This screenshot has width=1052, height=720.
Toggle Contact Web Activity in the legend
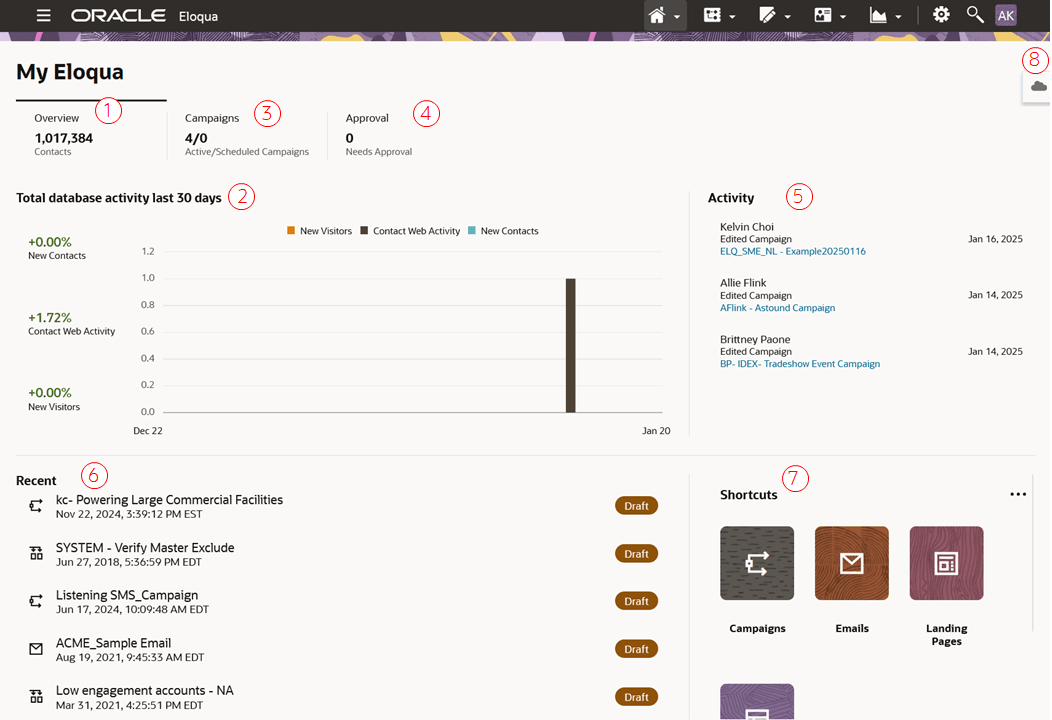click(410, 230)
